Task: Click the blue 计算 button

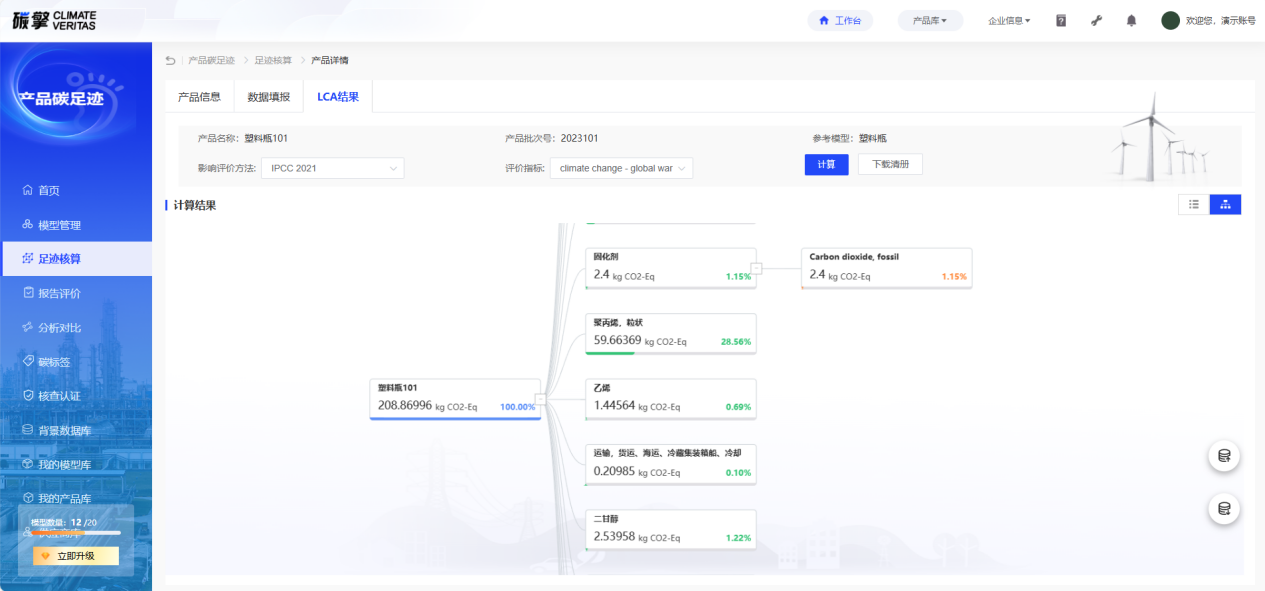Action: click(826, 164)
